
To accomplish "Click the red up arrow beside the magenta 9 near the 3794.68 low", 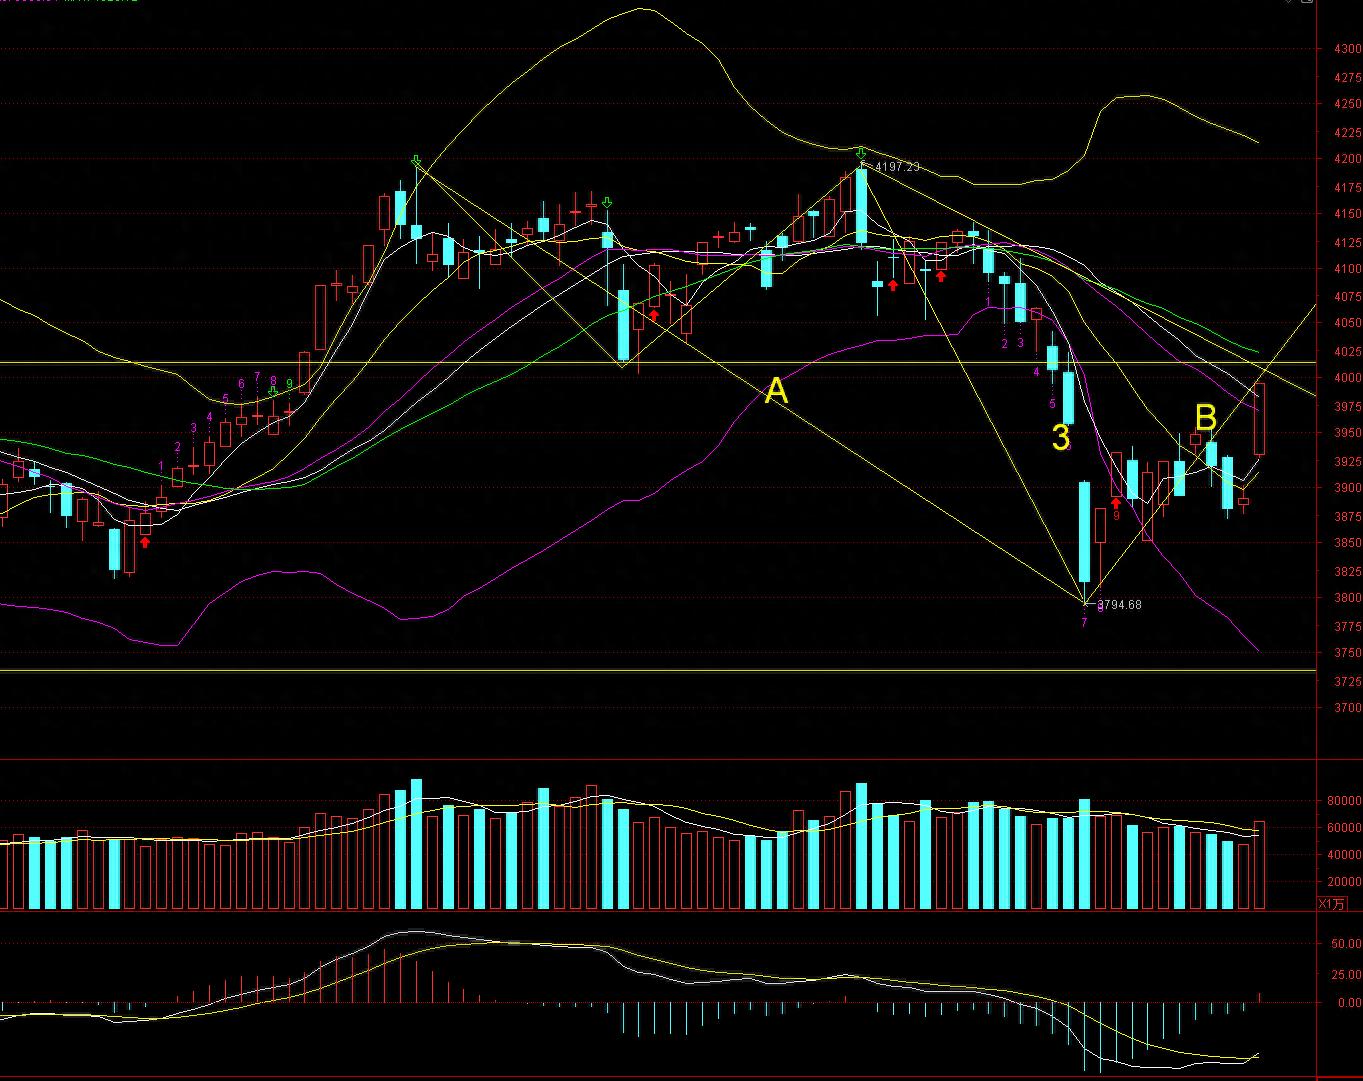I will click(1116, 503).
